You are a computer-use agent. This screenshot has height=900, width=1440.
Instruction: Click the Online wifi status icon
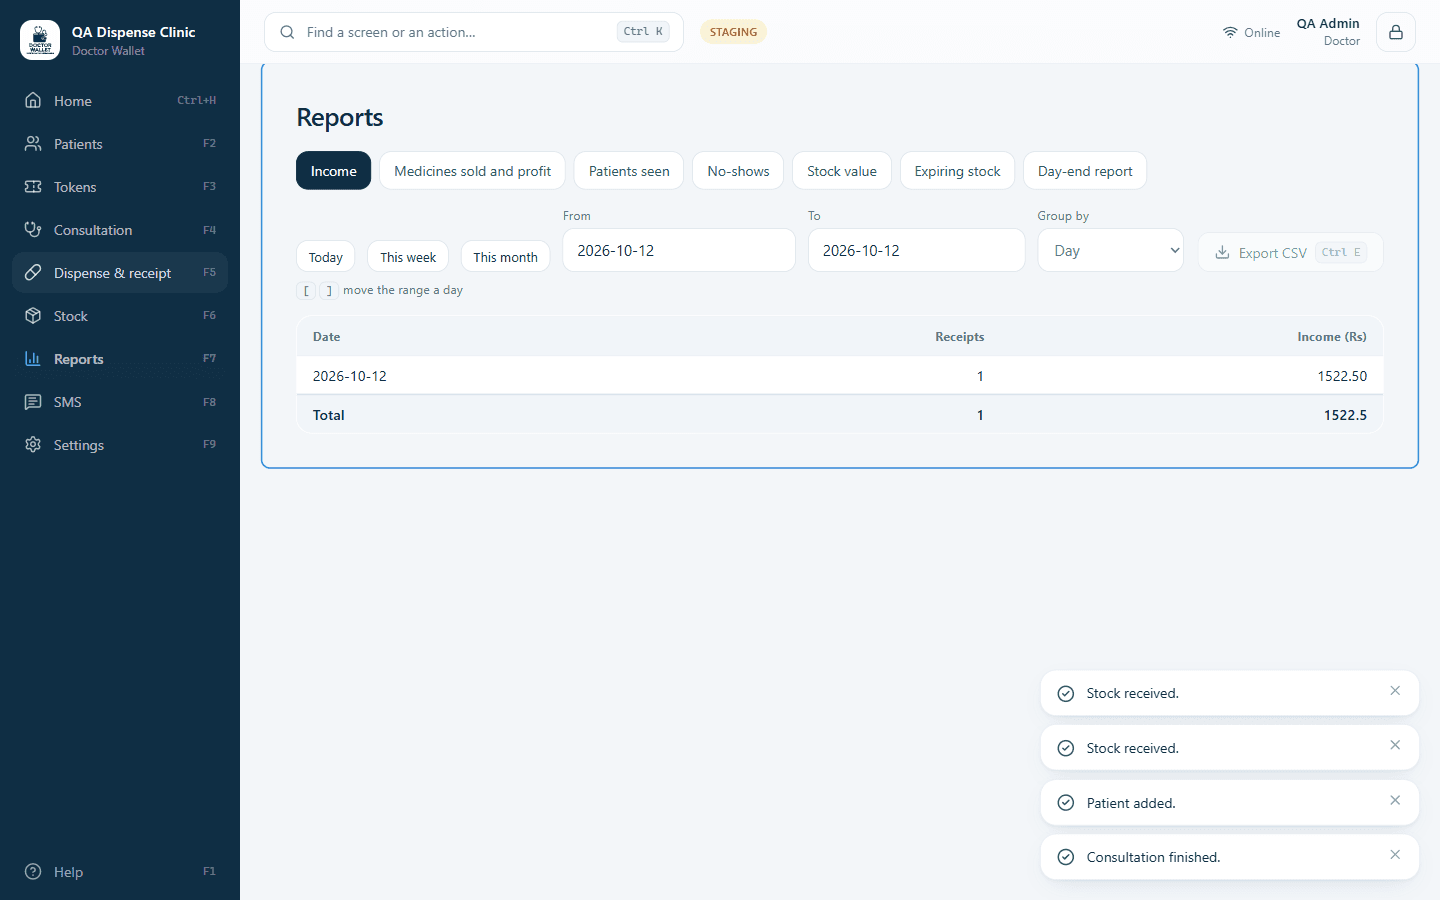(x=1230, y=32)
